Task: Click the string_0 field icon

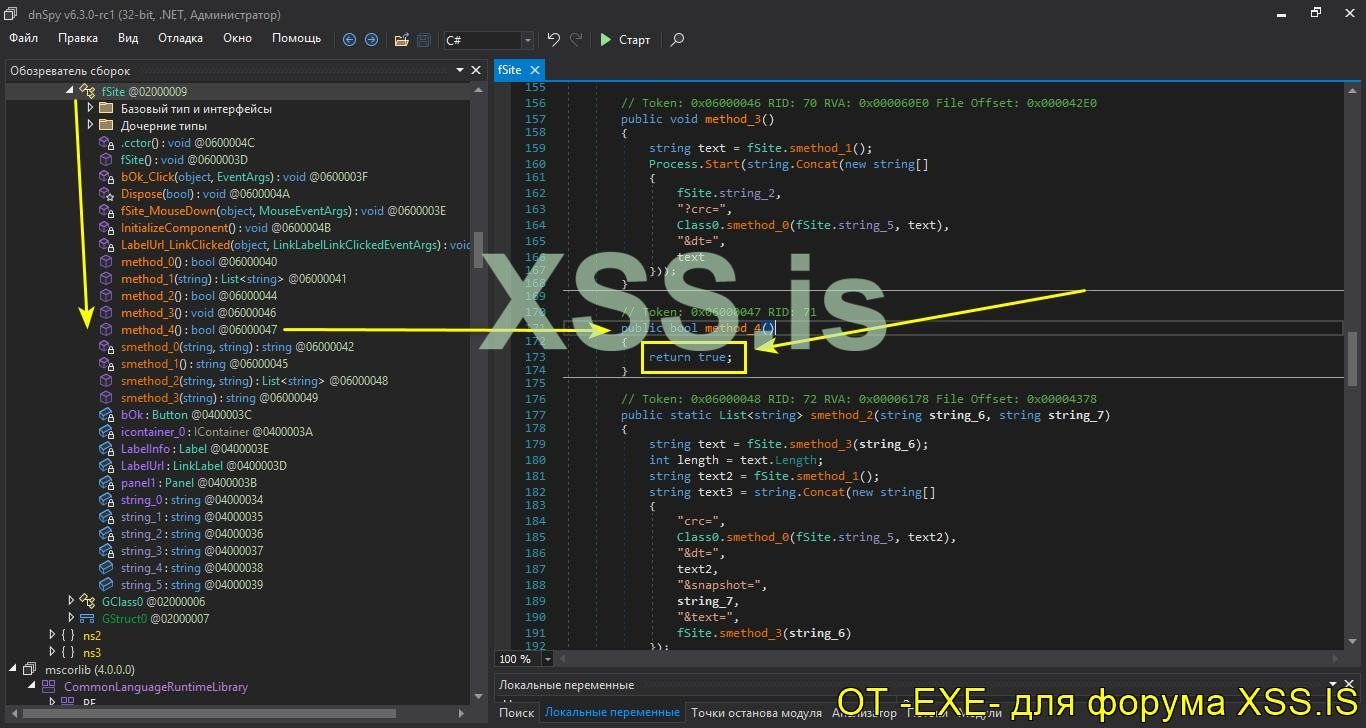Action: click(107, 500)
